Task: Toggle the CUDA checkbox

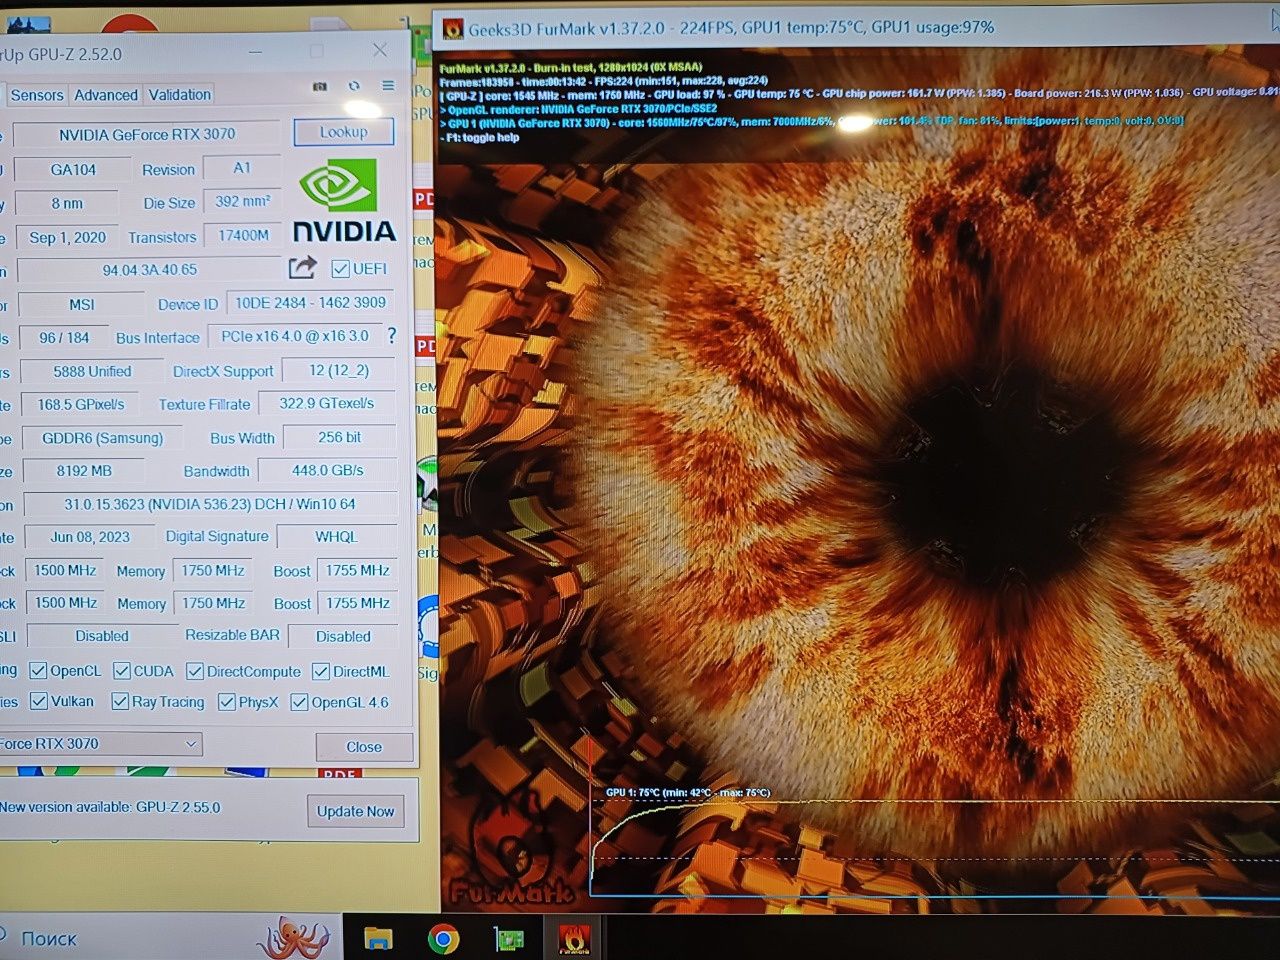Action: tap(122, 670)
